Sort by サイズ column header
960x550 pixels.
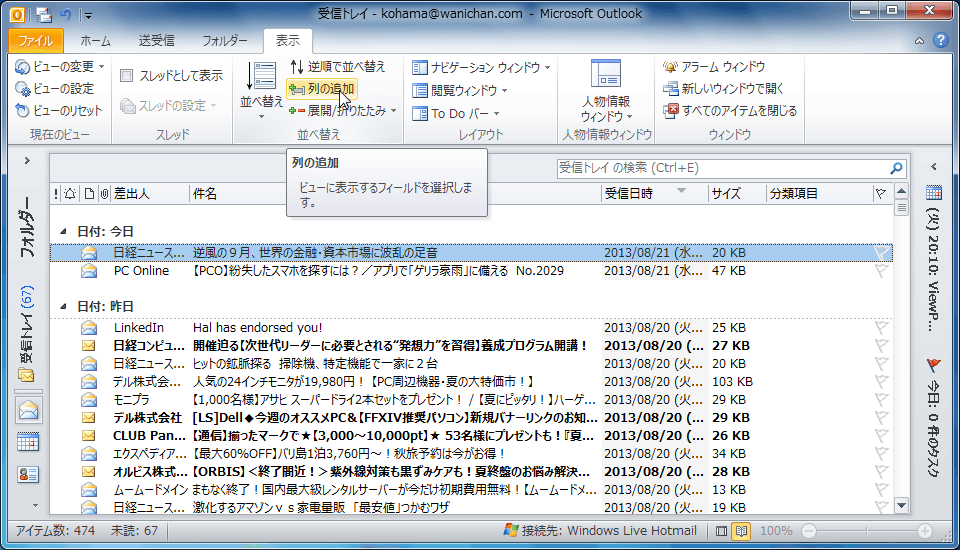click(x=737, y=194)
